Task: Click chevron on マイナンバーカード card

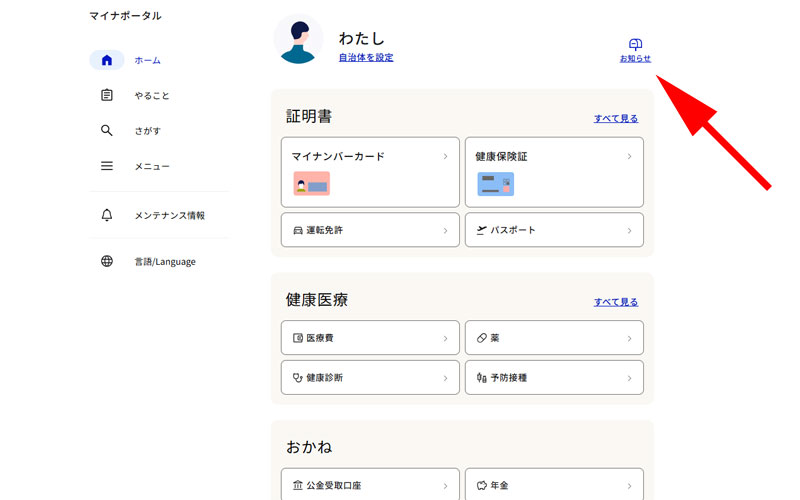Action: (x=445, y=157)
